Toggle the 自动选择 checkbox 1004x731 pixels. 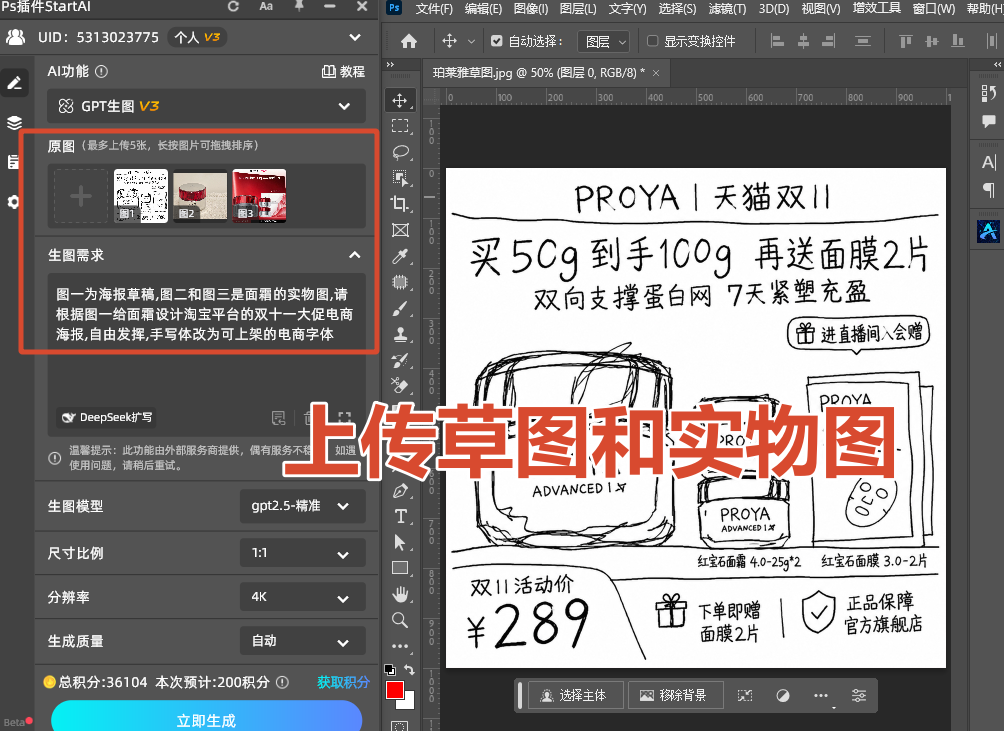(x=496, y=41)
